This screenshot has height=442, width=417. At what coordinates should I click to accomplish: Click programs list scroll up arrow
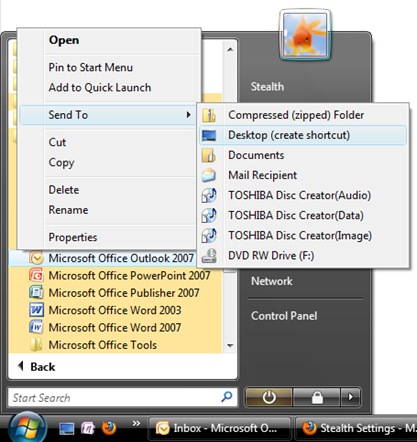pos(230,49)
